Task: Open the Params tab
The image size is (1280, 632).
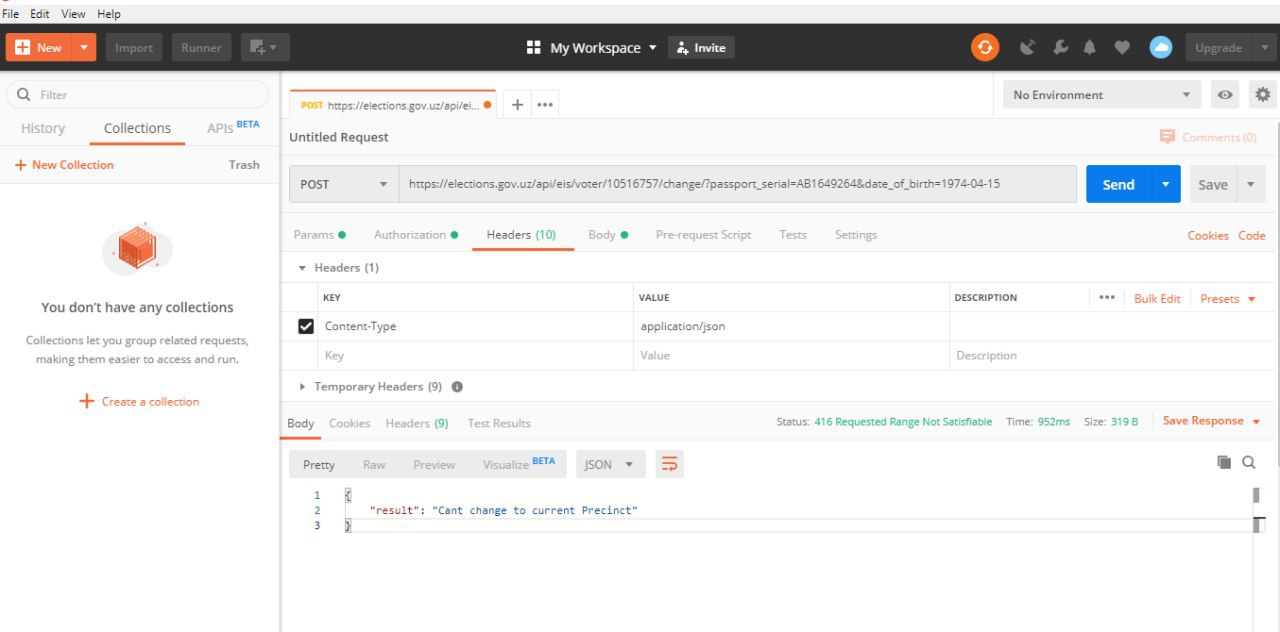Action: coord(319,235)
